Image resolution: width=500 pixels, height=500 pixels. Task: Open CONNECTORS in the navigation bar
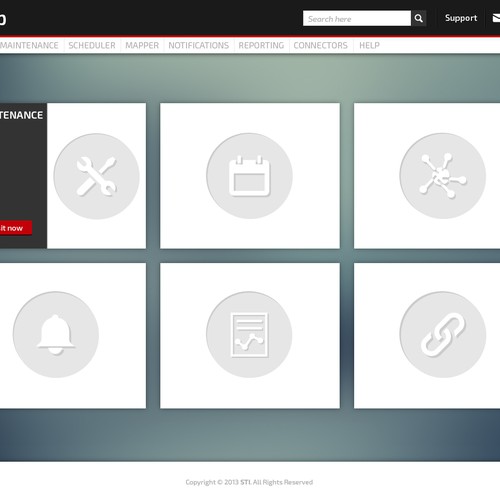320,45
